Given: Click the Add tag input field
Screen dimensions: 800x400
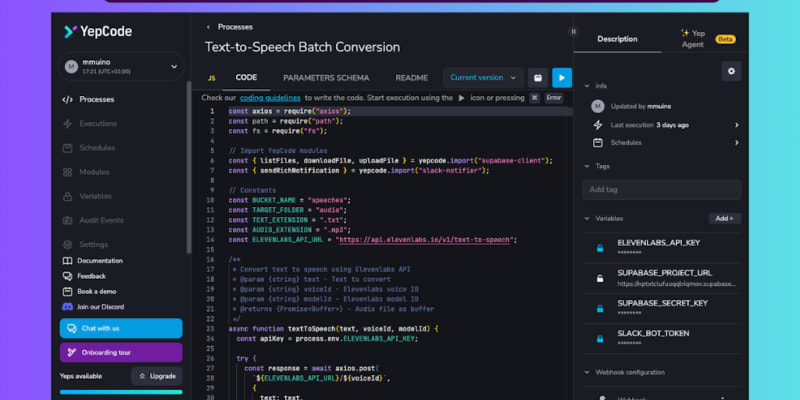Looking at the screenshot, I should coord(662,189).
